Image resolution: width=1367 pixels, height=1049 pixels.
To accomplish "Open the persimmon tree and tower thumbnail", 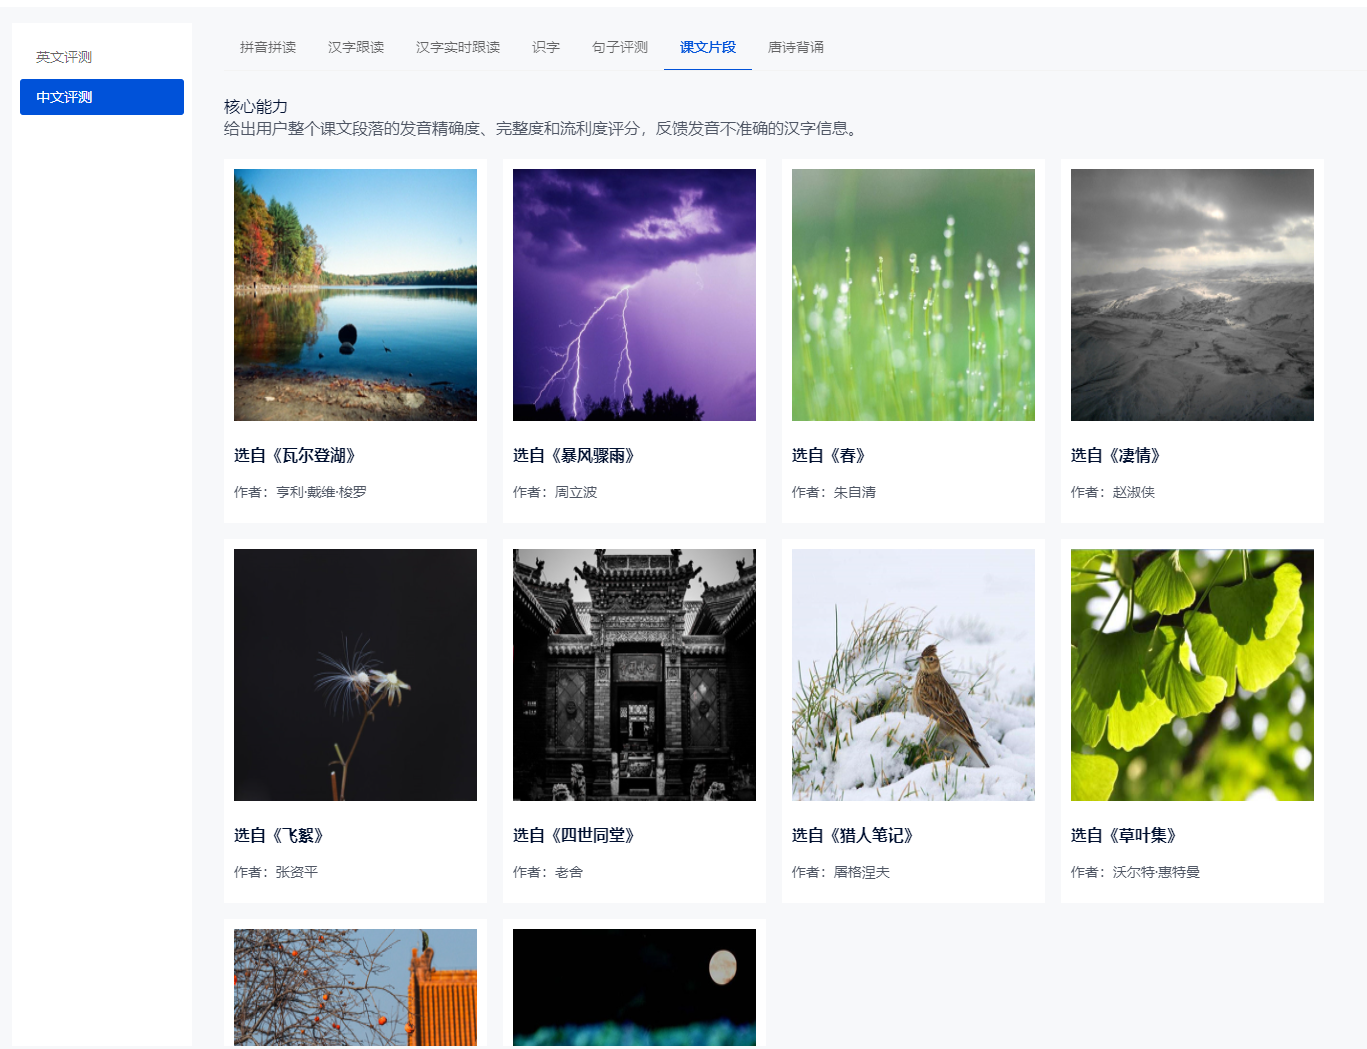I will pyautogui.click(x=355, y=987).
